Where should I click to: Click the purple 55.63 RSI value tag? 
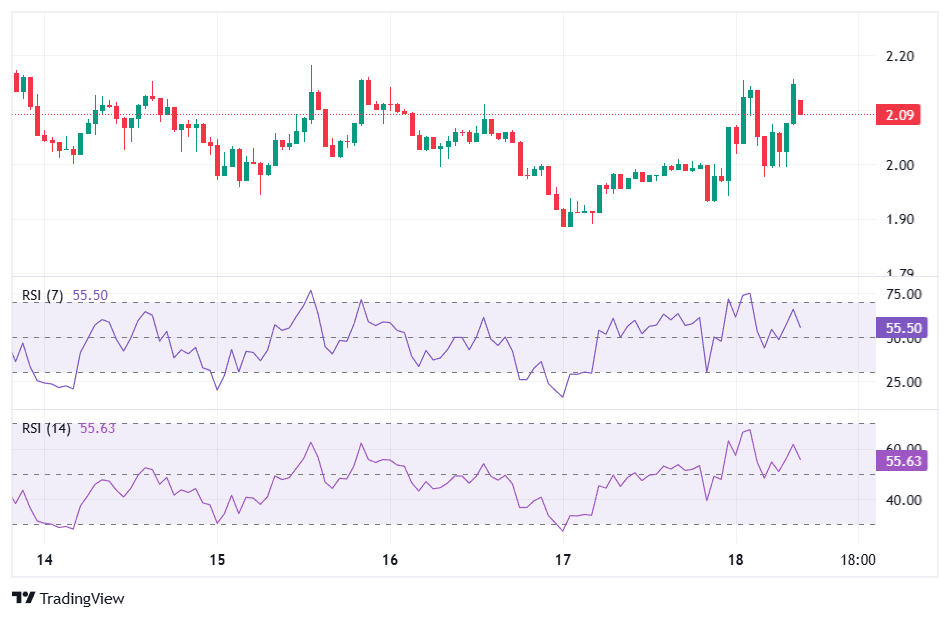(899, 460)
